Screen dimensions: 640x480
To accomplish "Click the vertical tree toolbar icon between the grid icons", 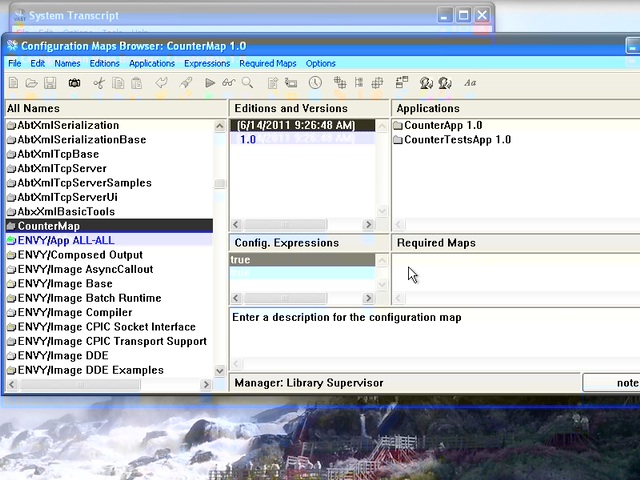I will coord(359,83).
